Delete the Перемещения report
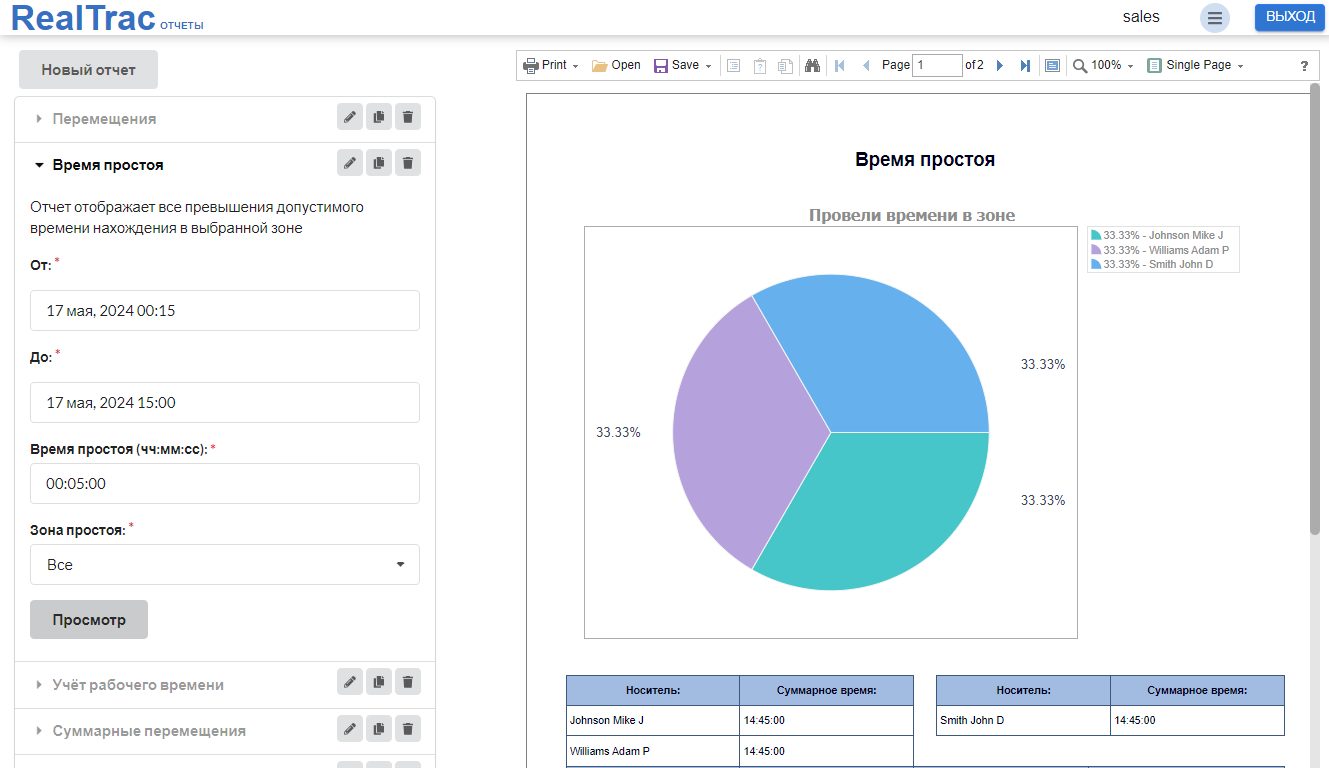This screenshot has height=768, width=1329. coord(408,117)
